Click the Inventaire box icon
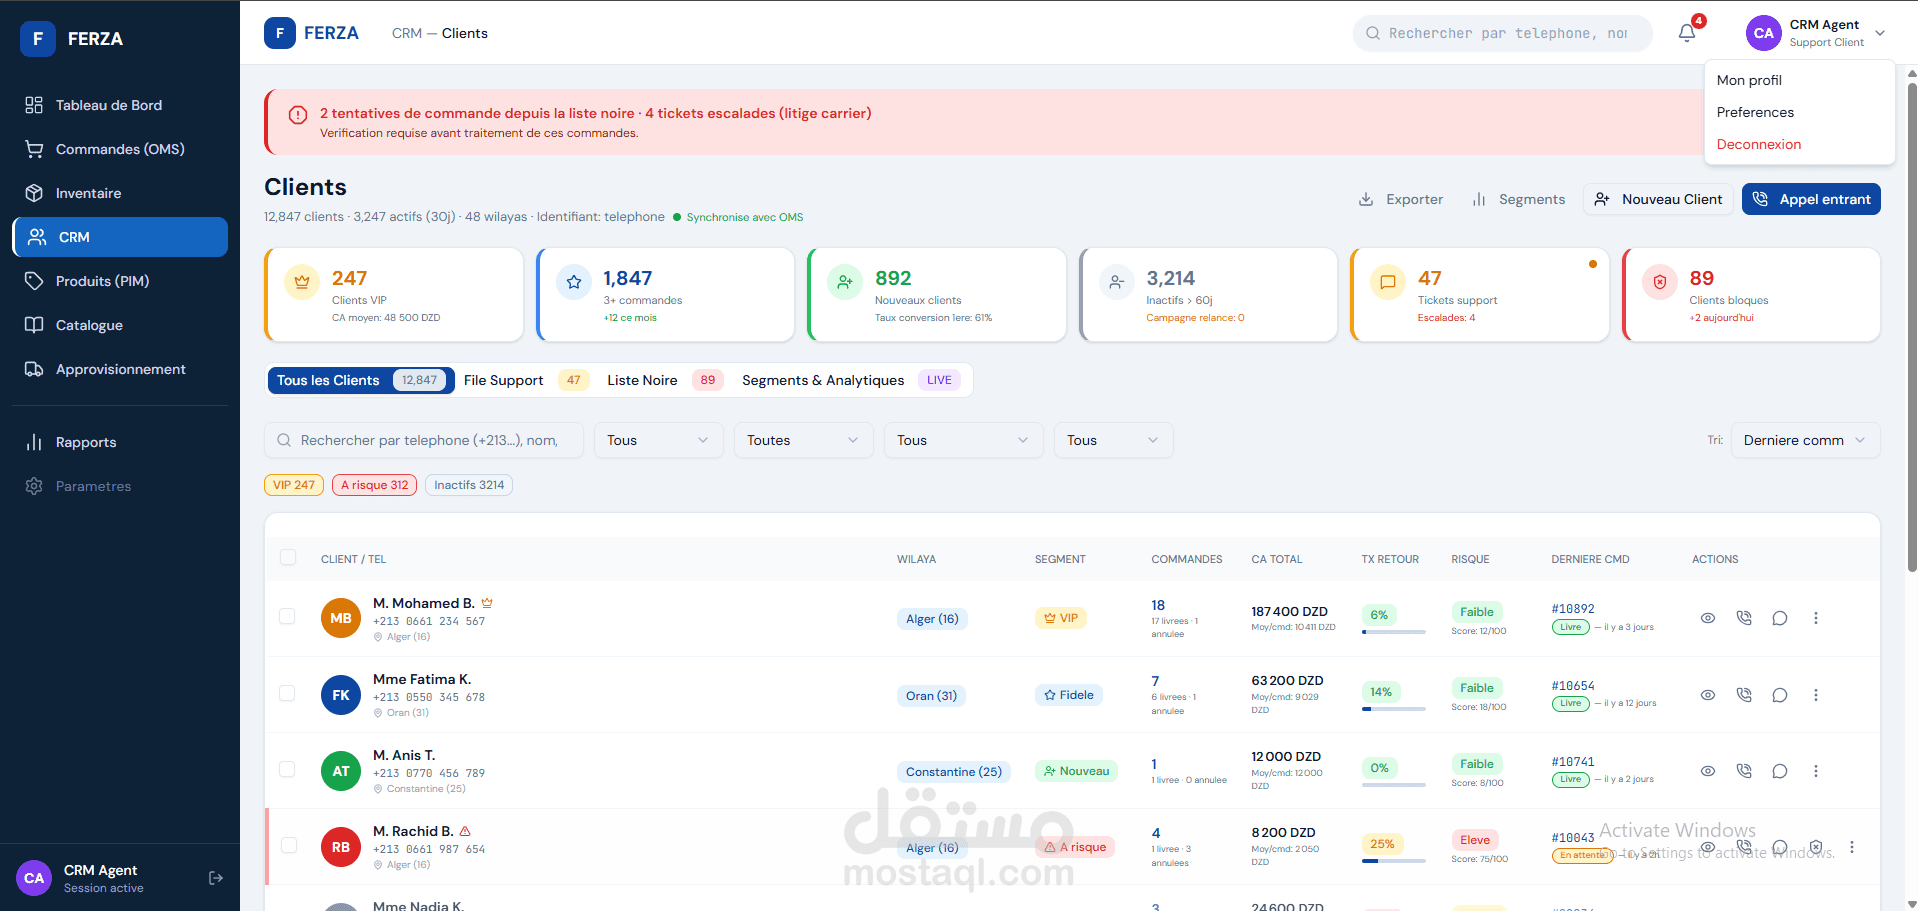Viewport: 1918px width, 911px height. click(x=34, y=193)
